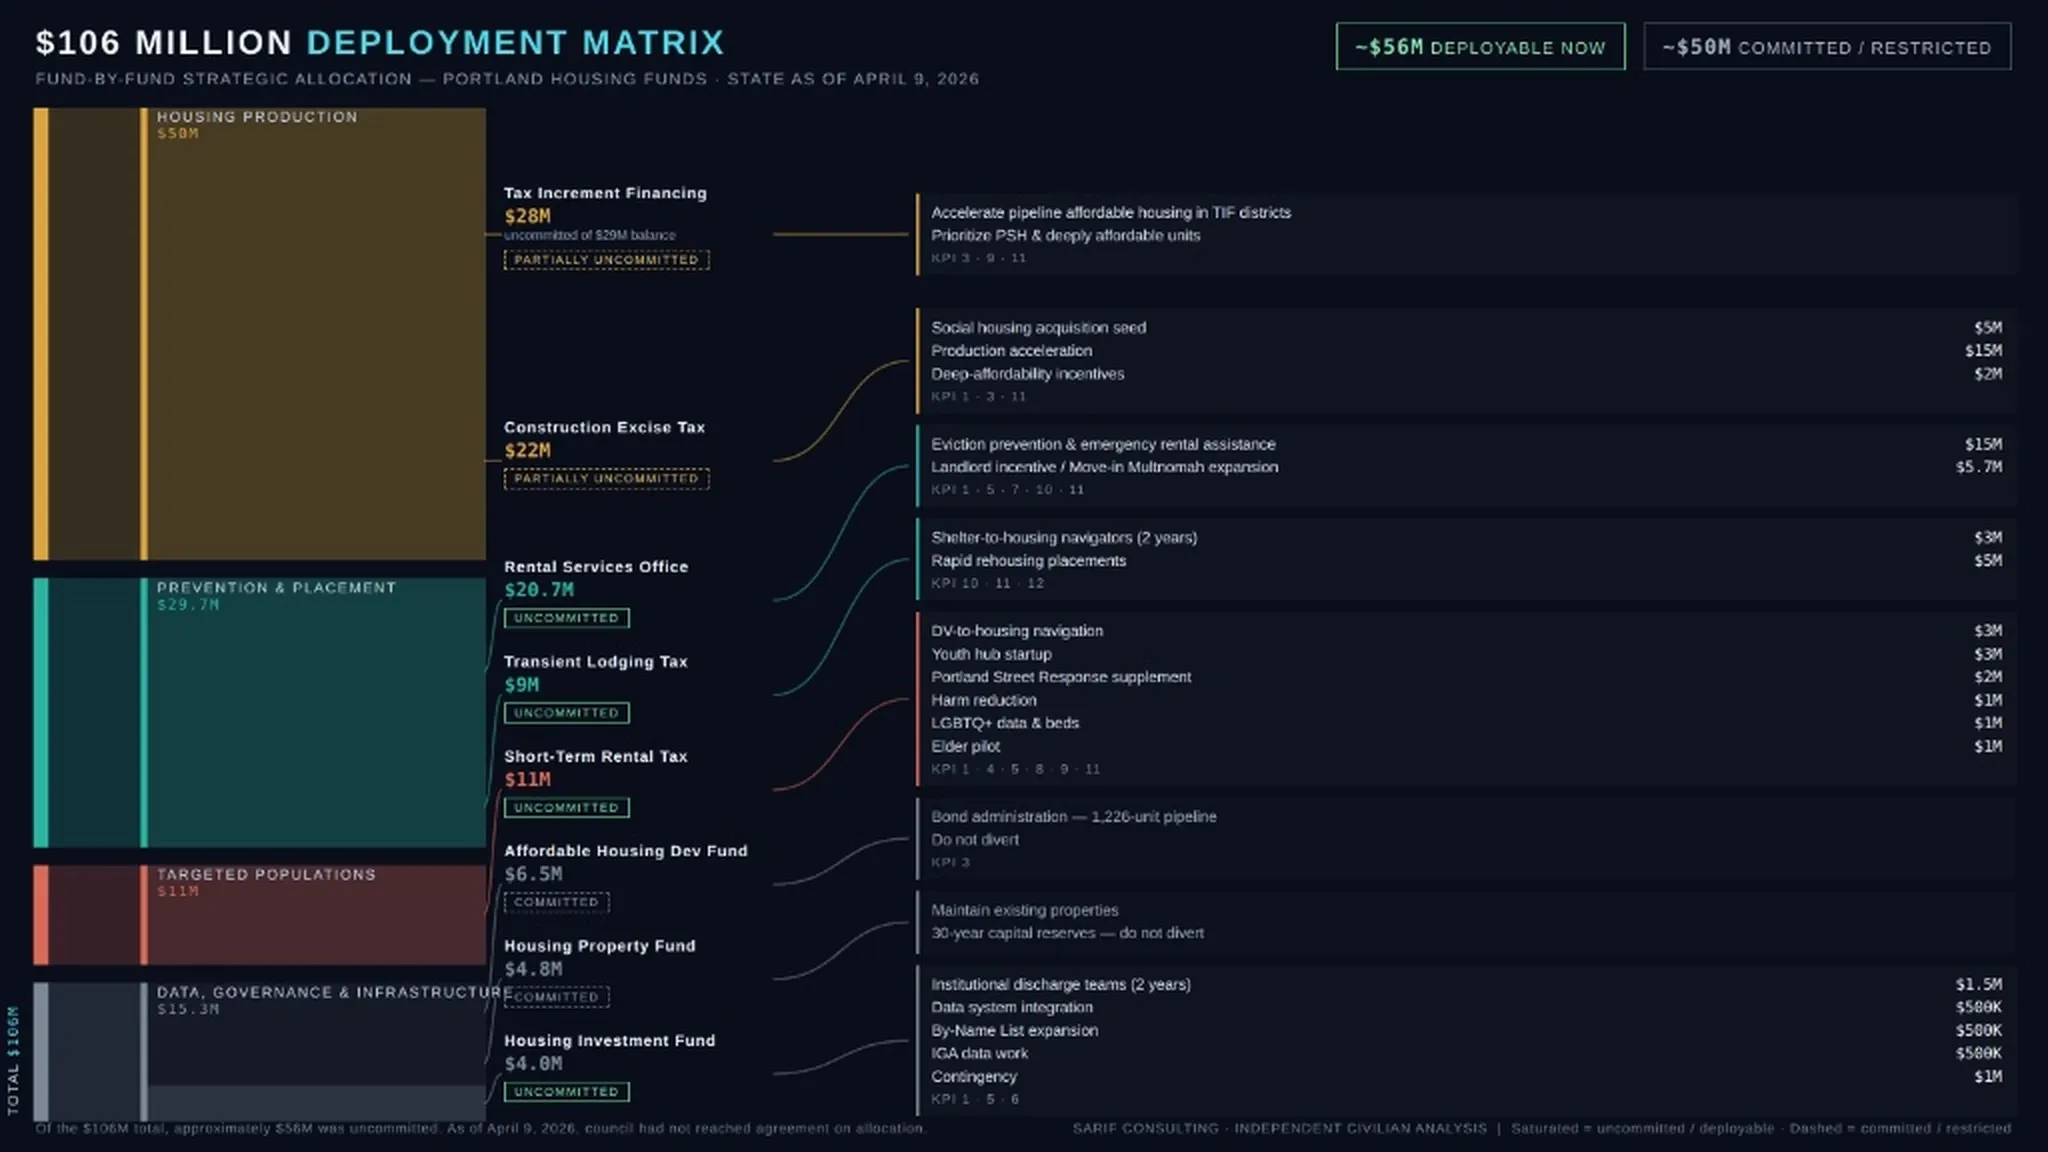
Task: Click the 'Youth hub startup' line
Action: pyautogui.click(x=991, y=654)
